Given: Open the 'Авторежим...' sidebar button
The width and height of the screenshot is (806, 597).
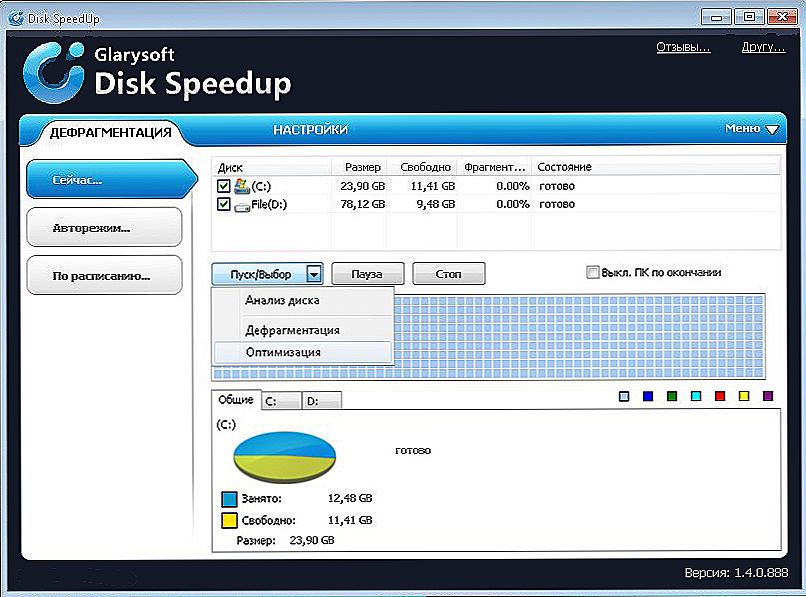Looking at the screenshot, I should point(104,227).
